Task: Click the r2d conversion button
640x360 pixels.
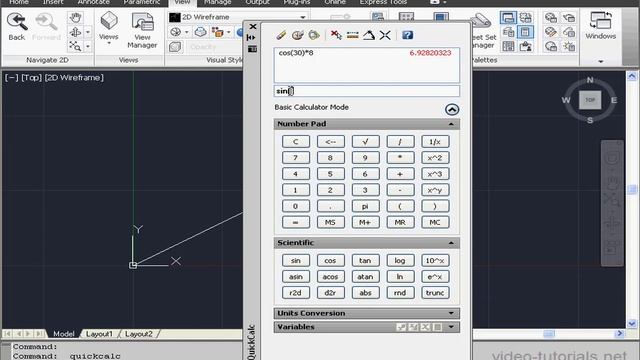Action: point(296,293)
